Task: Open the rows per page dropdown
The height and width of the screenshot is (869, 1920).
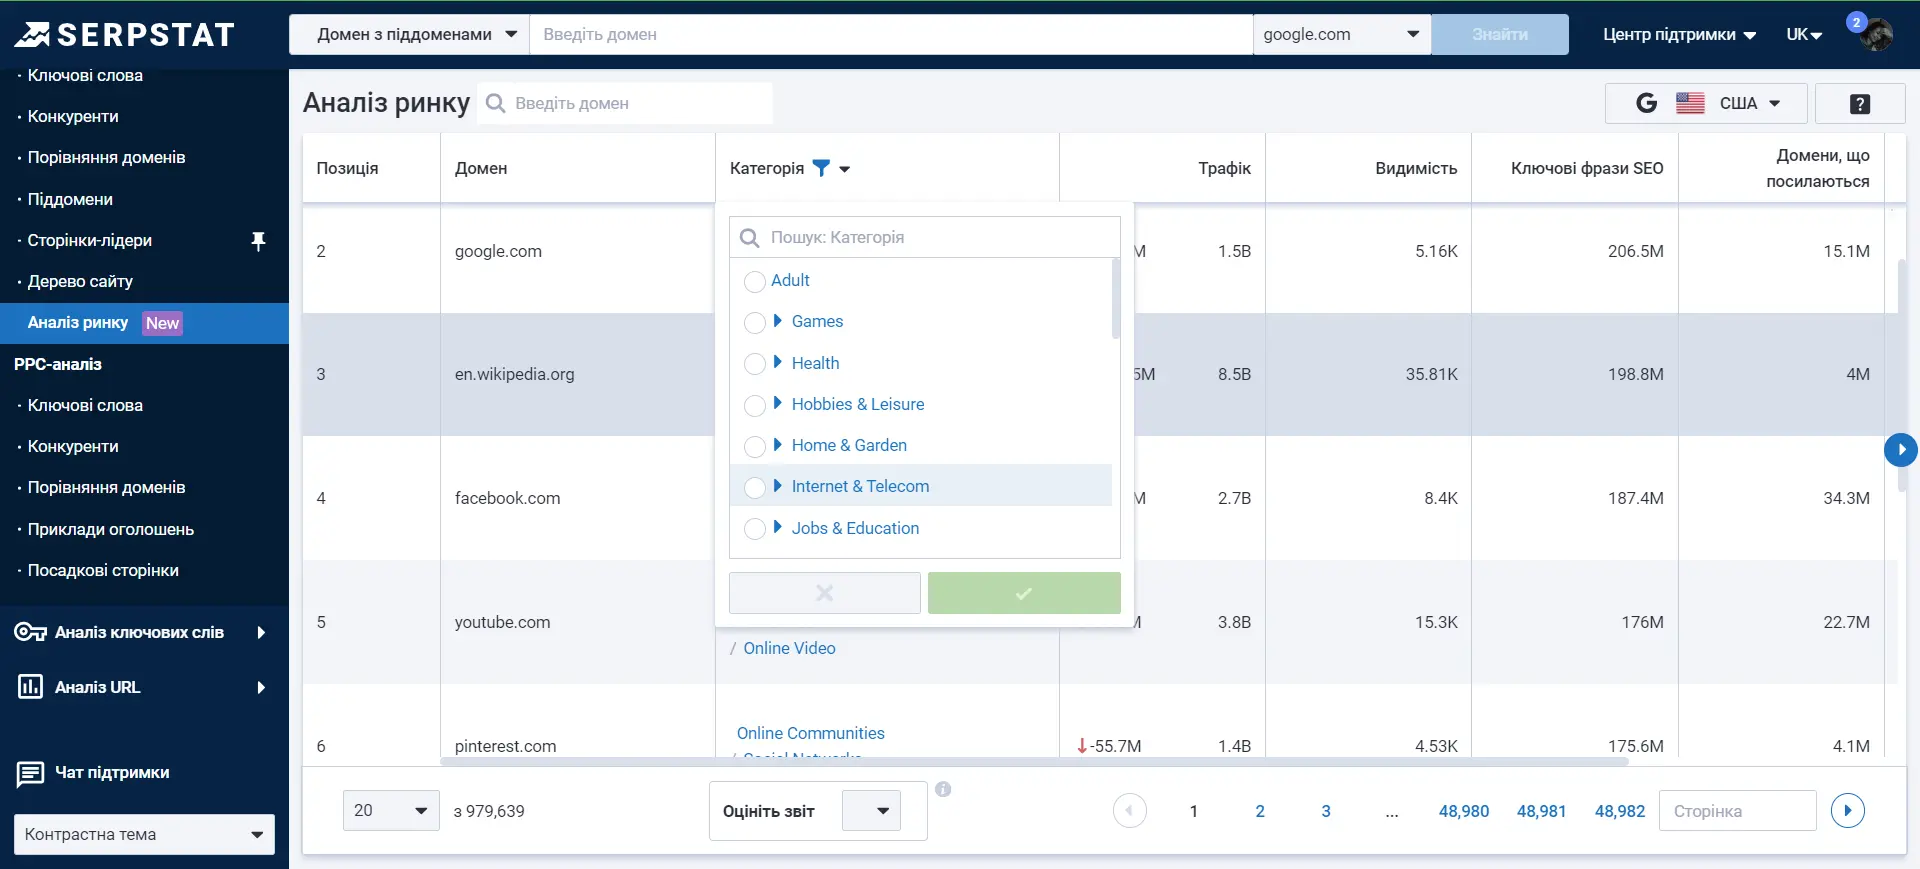Action: [391, 811]
